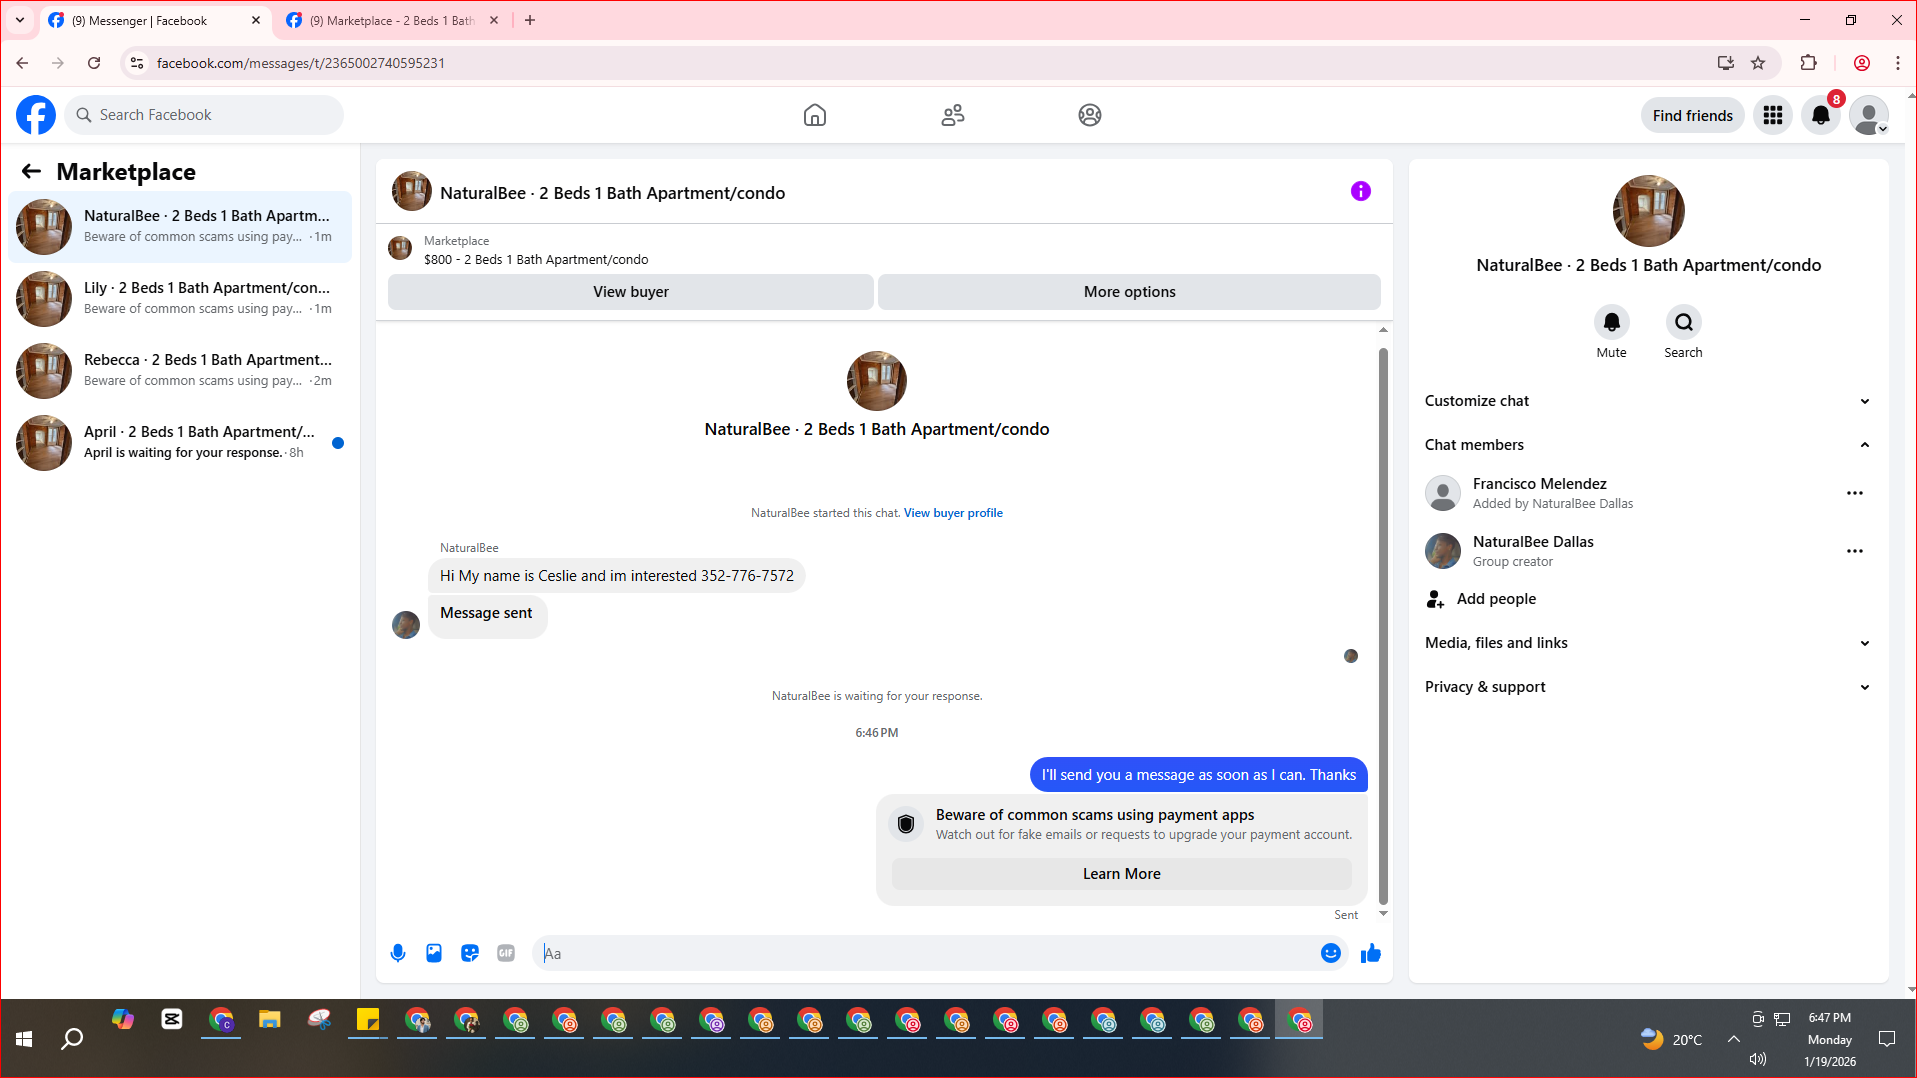Viewport: 1917px width, 1078px height.
Task: Mute this conversation with bell icon
Action: tap(1612, 322)
